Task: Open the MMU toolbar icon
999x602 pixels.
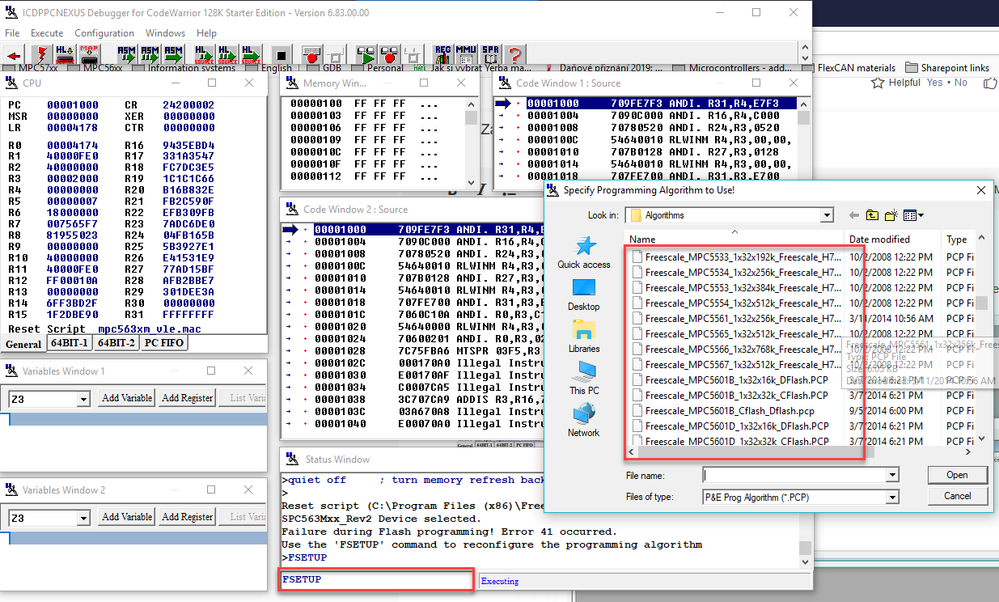Action: coord(466,55)
